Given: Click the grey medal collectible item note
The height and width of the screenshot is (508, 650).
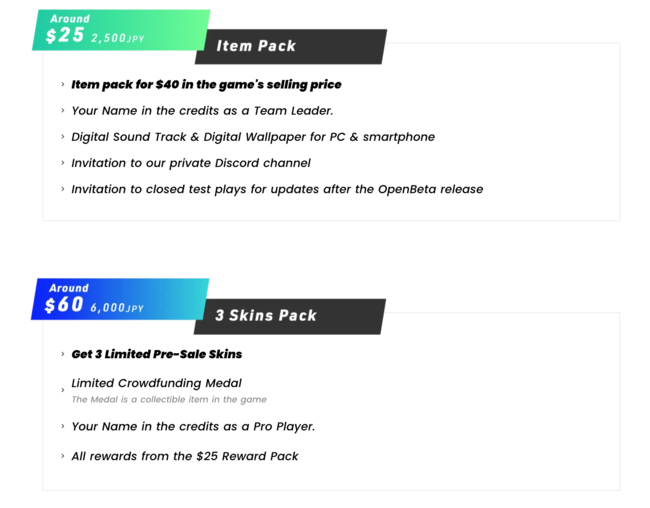Looking at the screenshot, I should (169, 399).
